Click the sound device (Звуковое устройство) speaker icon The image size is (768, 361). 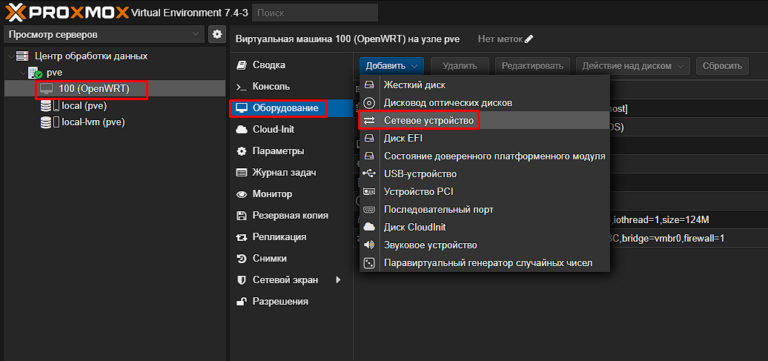pyautogui.click(x=369, y=245)
